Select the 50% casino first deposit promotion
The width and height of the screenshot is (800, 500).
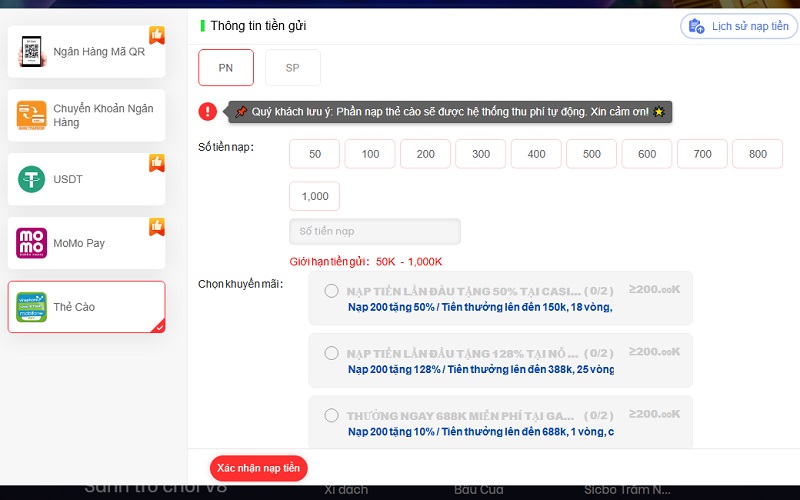click(x=331, y=291)
